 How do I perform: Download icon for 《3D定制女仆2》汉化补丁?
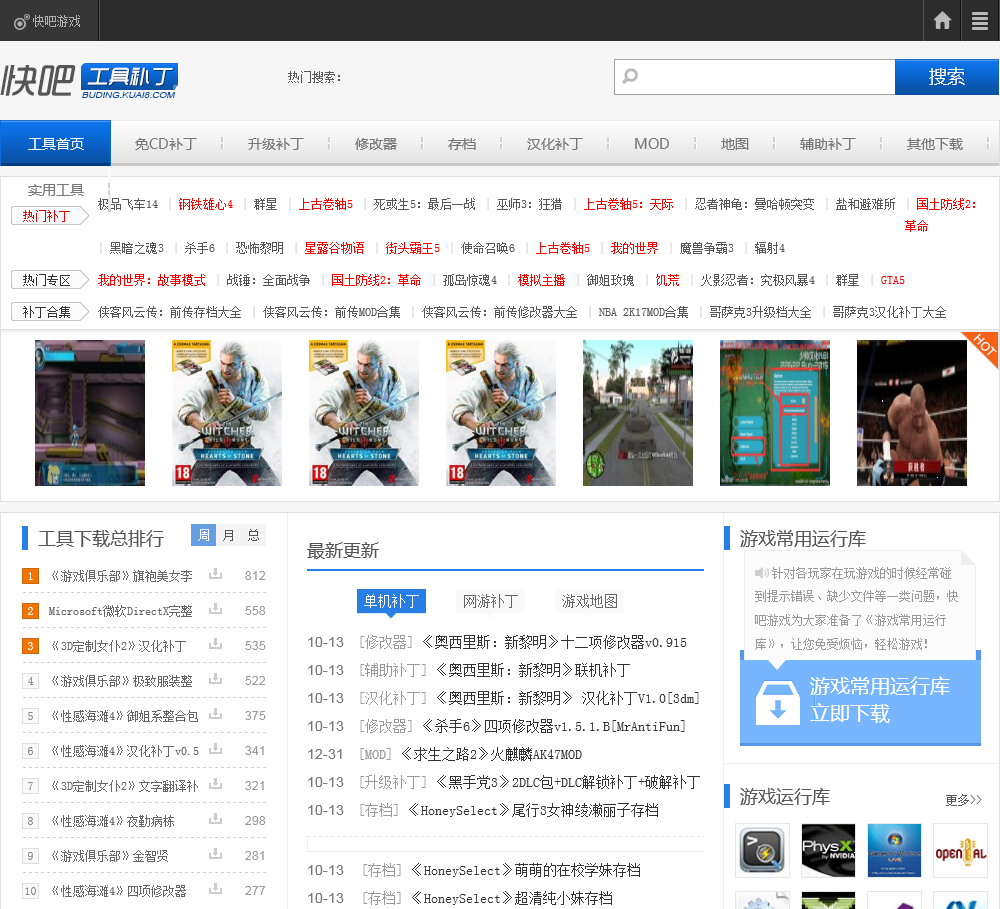(x=216, y=644)
